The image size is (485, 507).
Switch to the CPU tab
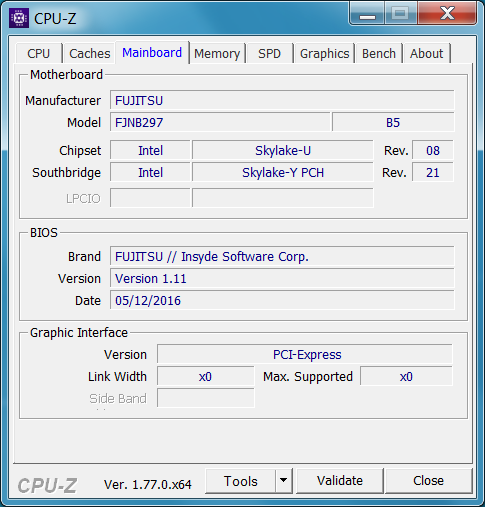click(x=39, y=53)
